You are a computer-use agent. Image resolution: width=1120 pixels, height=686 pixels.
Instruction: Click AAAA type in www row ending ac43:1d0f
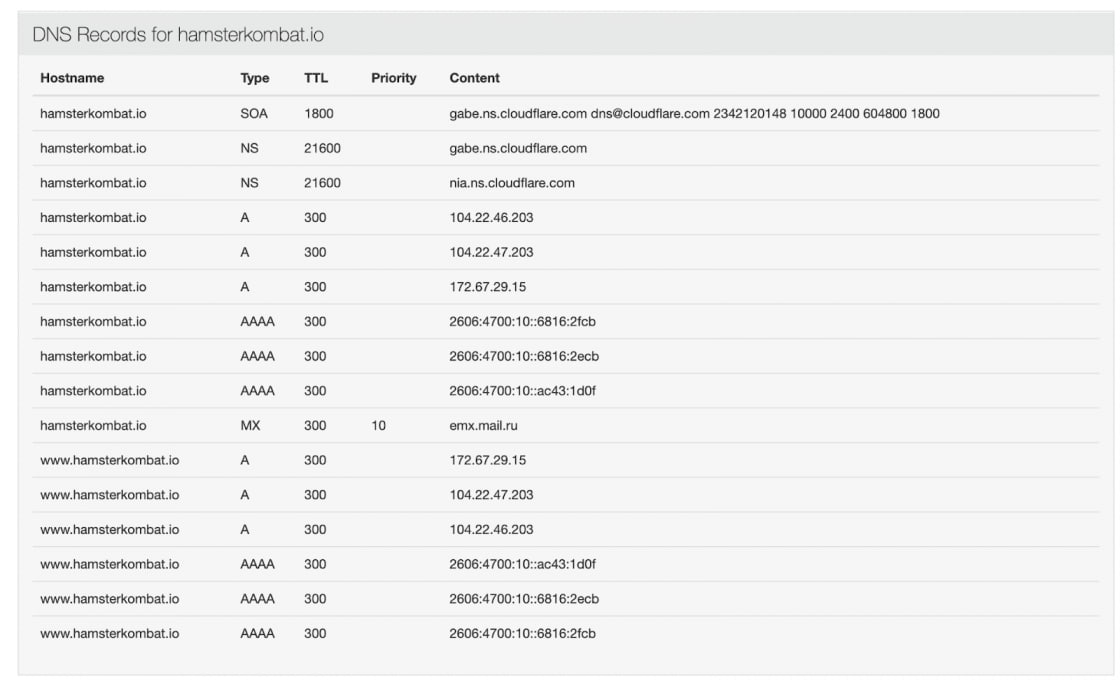(x=257, y=564)
